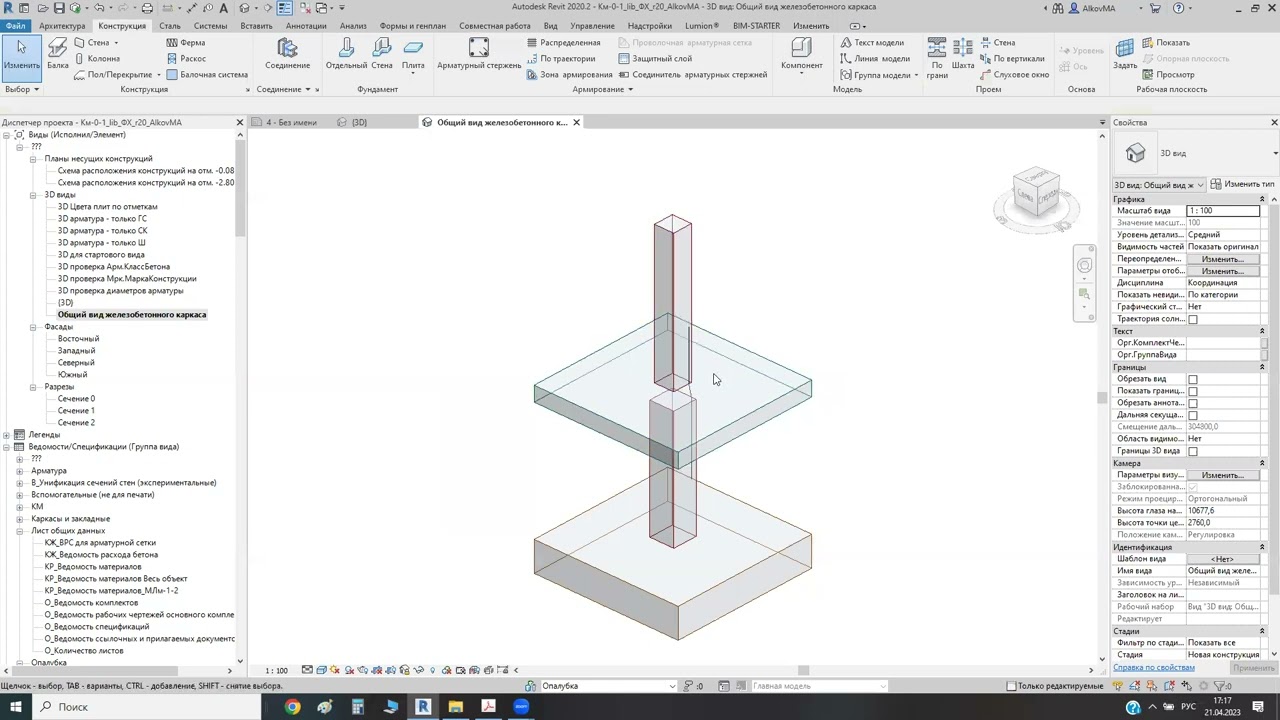Select the Балочная система tool

pos(207,74)
